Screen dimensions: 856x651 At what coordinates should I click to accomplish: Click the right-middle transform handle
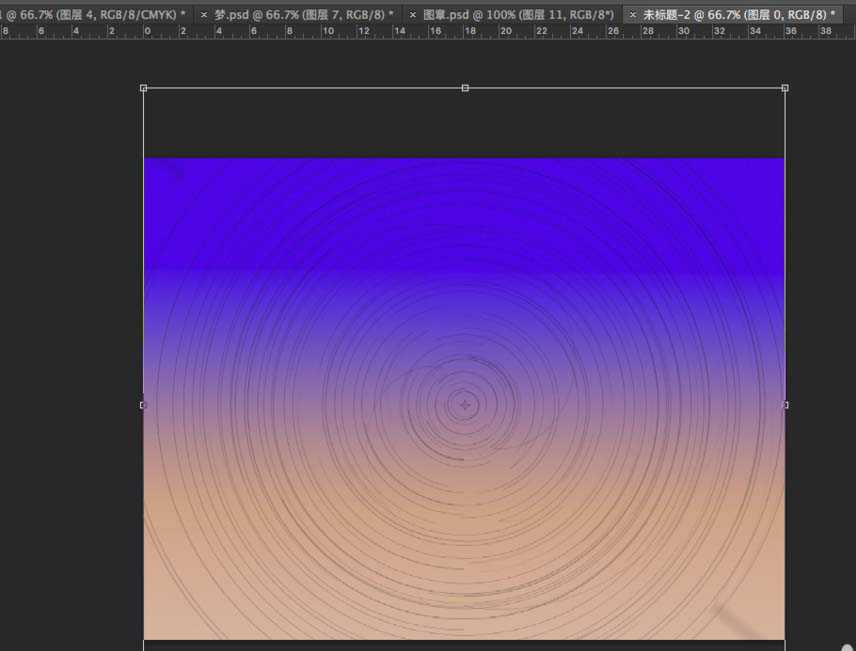click(786, 405)
